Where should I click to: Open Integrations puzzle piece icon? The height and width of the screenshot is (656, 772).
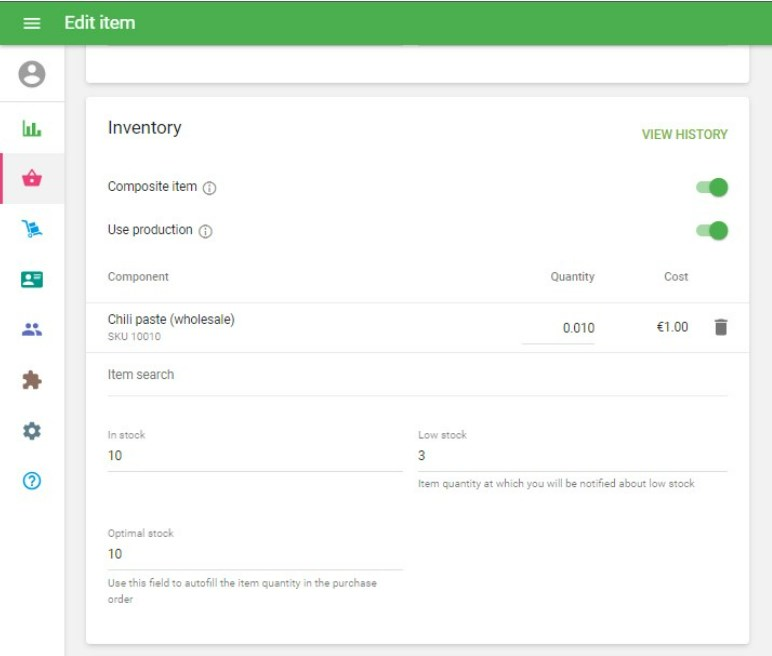[x=32, y=380]
